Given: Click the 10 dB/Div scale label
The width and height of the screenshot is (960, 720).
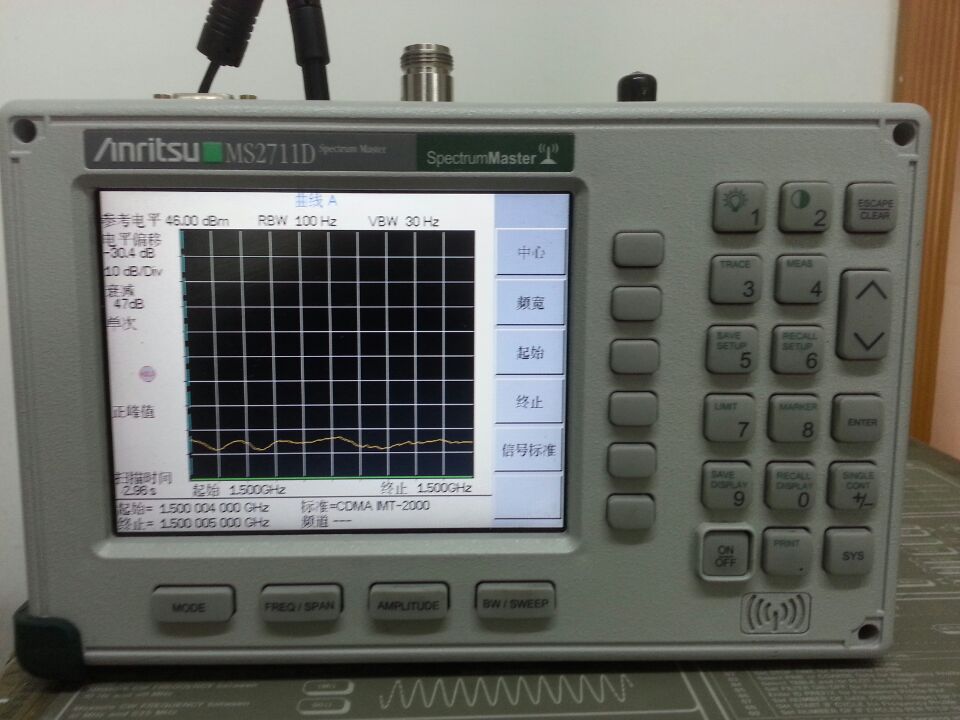Looking at the screenshot, I should click(133, 271).
